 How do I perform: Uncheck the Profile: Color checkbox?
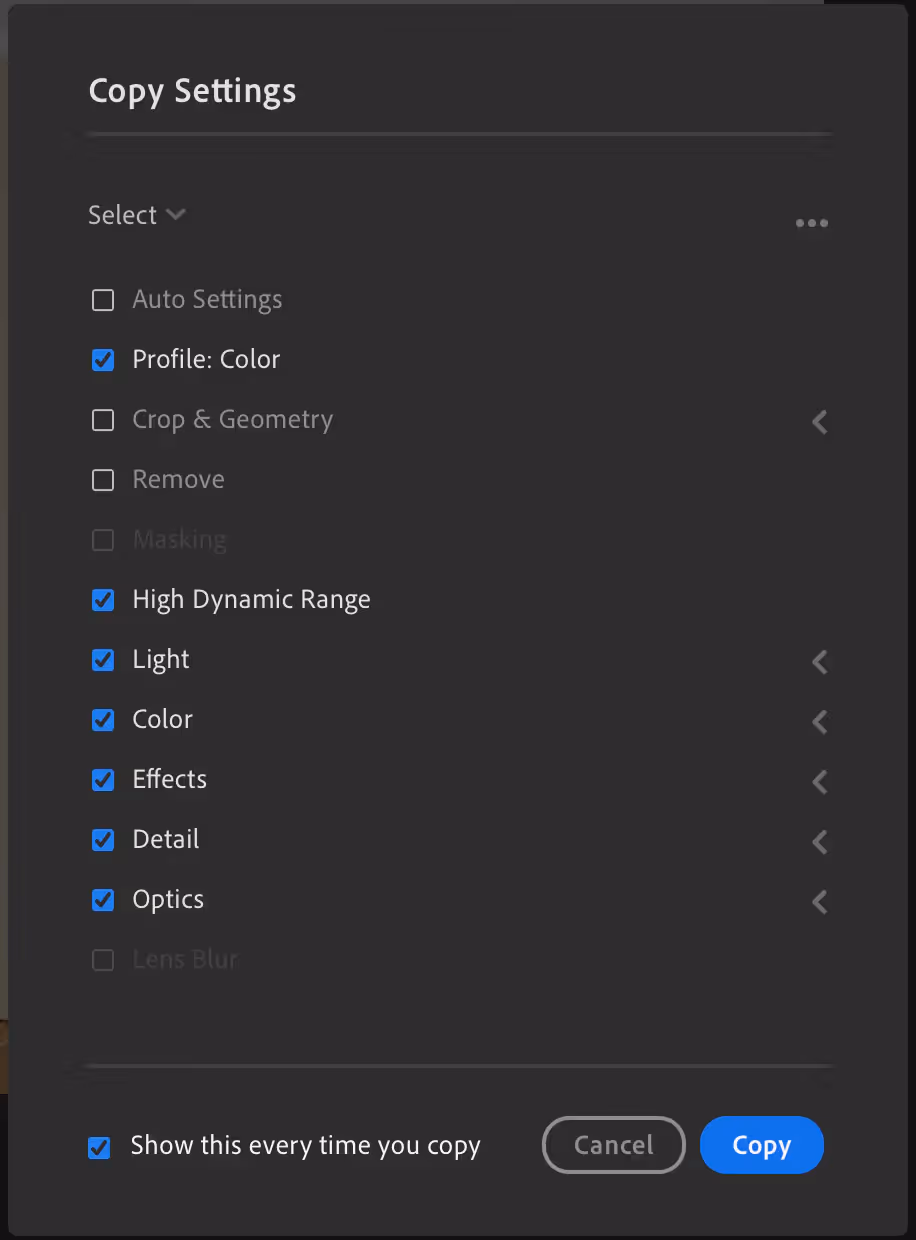point(103,360)
